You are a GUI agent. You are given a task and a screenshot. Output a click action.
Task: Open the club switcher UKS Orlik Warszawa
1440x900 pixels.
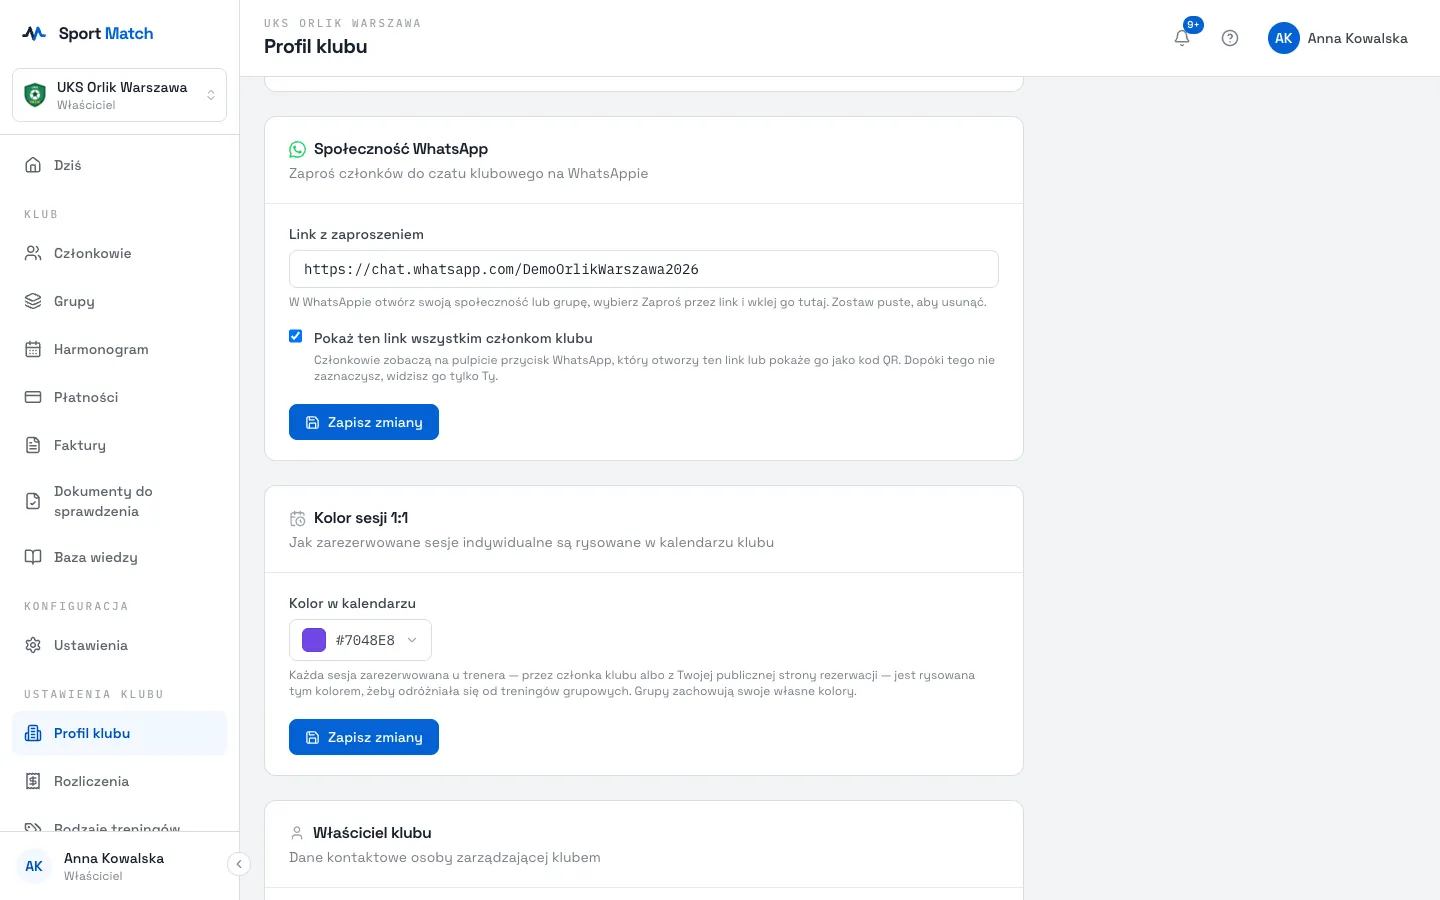119,95
